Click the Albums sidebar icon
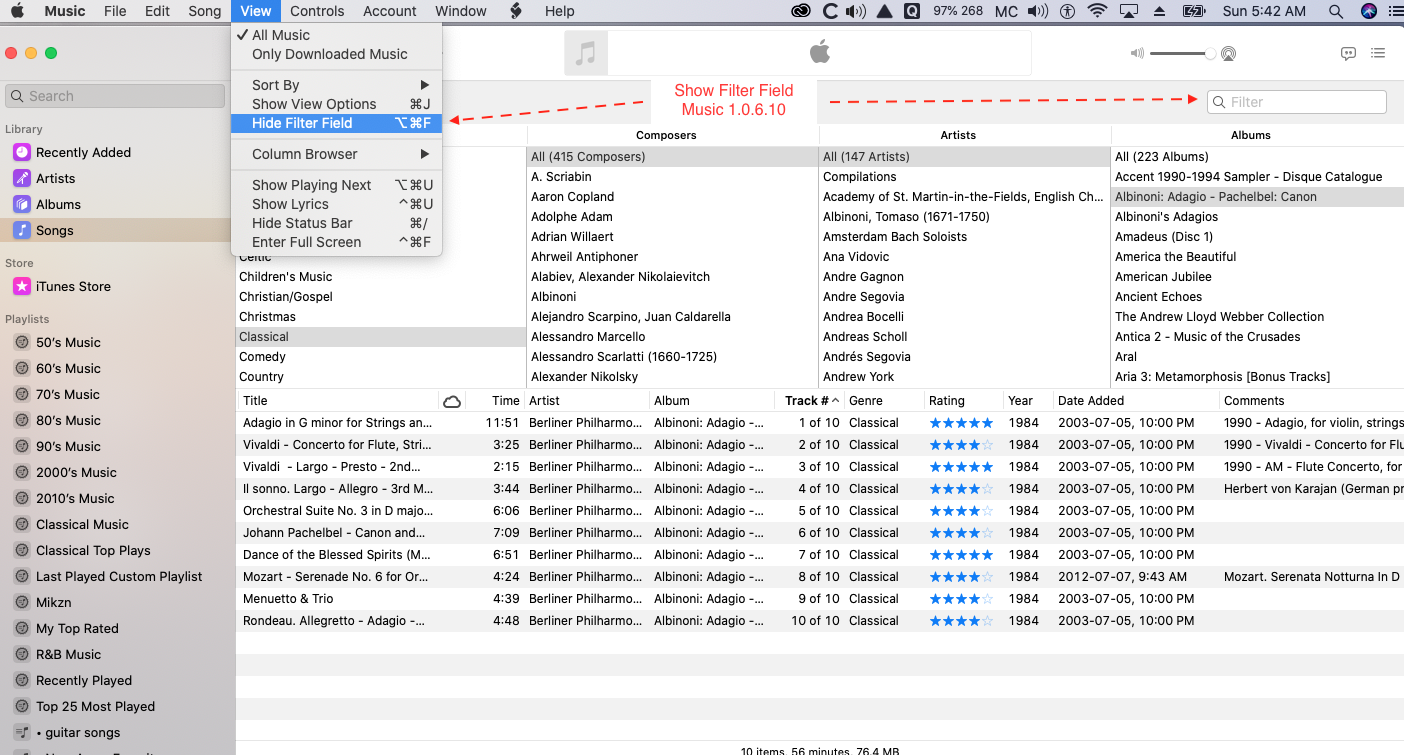 click(x=22, y=204)
